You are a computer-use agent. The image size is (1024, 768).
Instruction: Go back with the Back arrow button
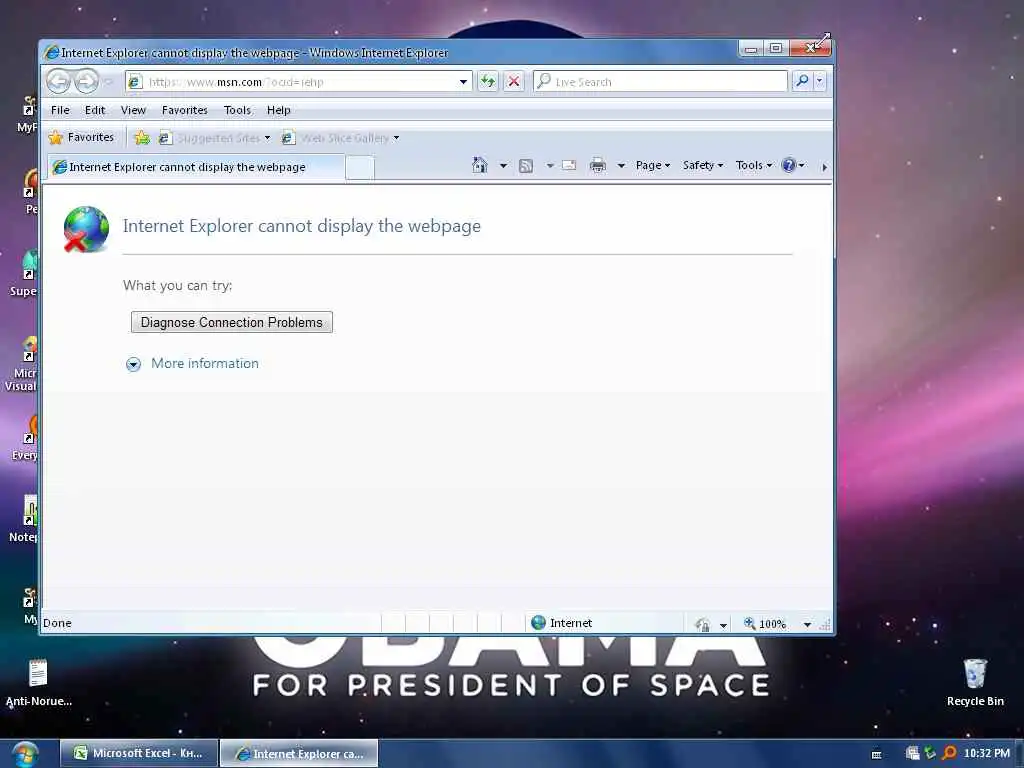pos(58,82)
